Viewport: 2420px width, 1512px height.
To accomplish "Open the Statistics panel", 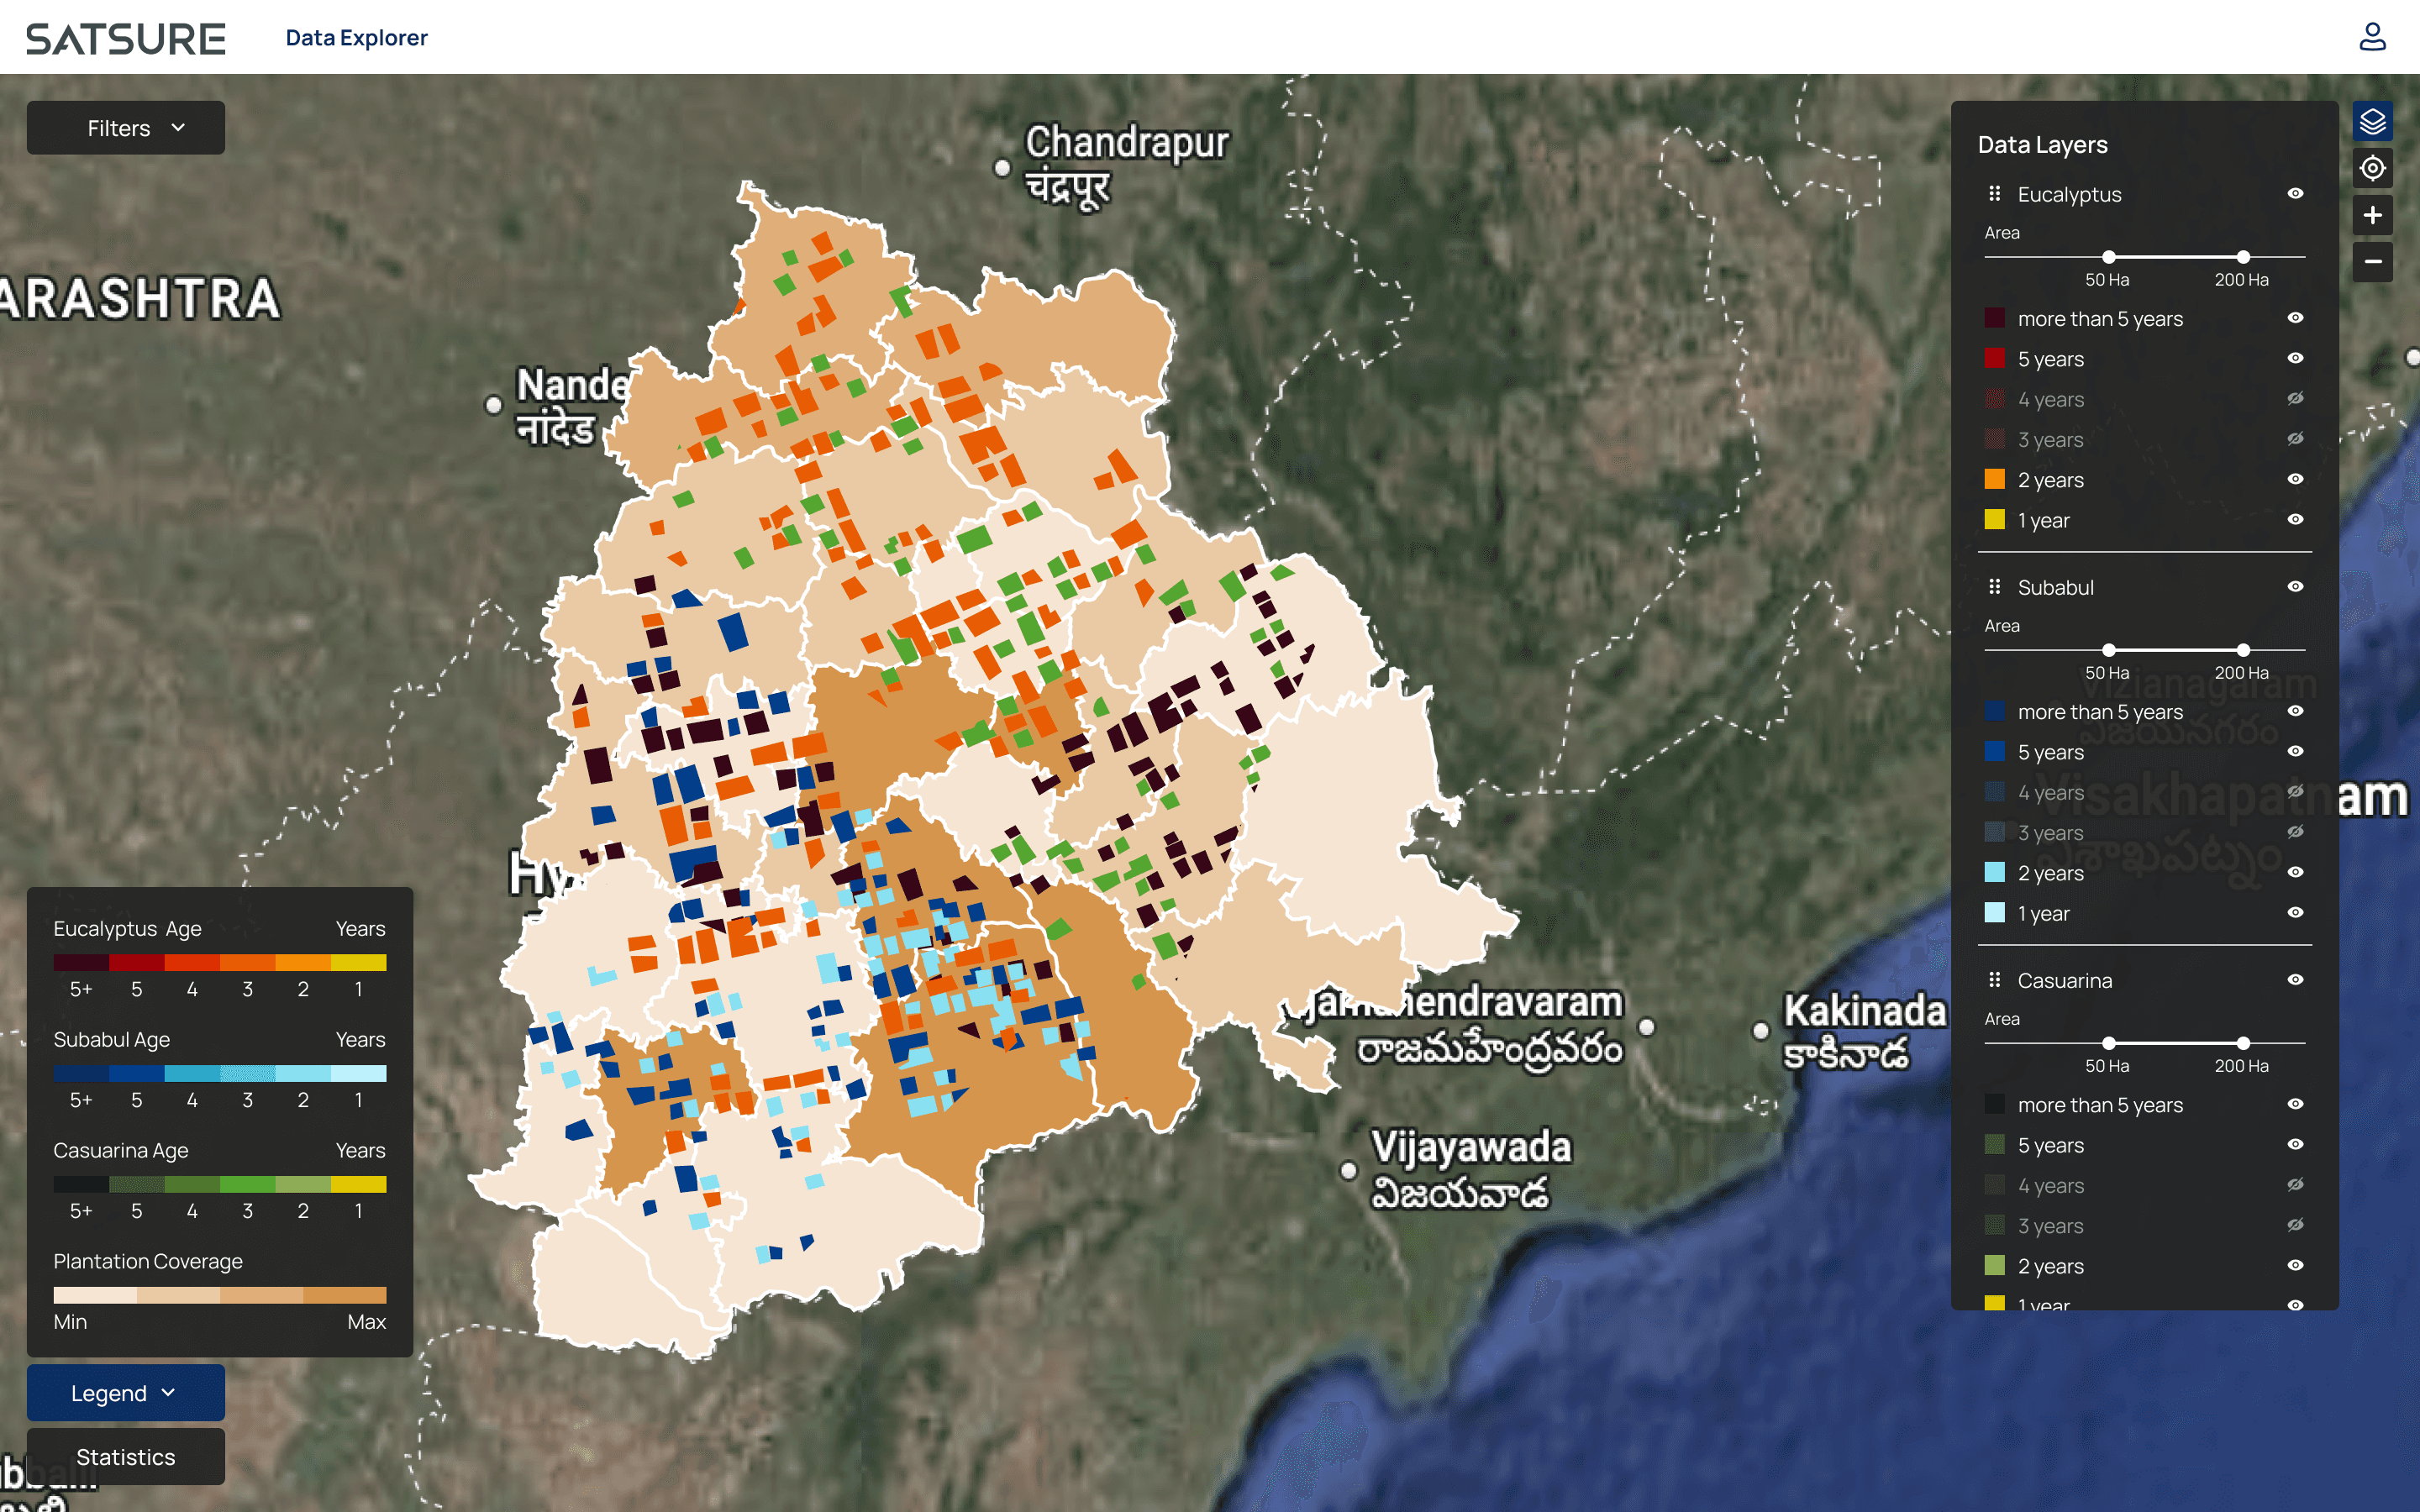I will 126,1457.
